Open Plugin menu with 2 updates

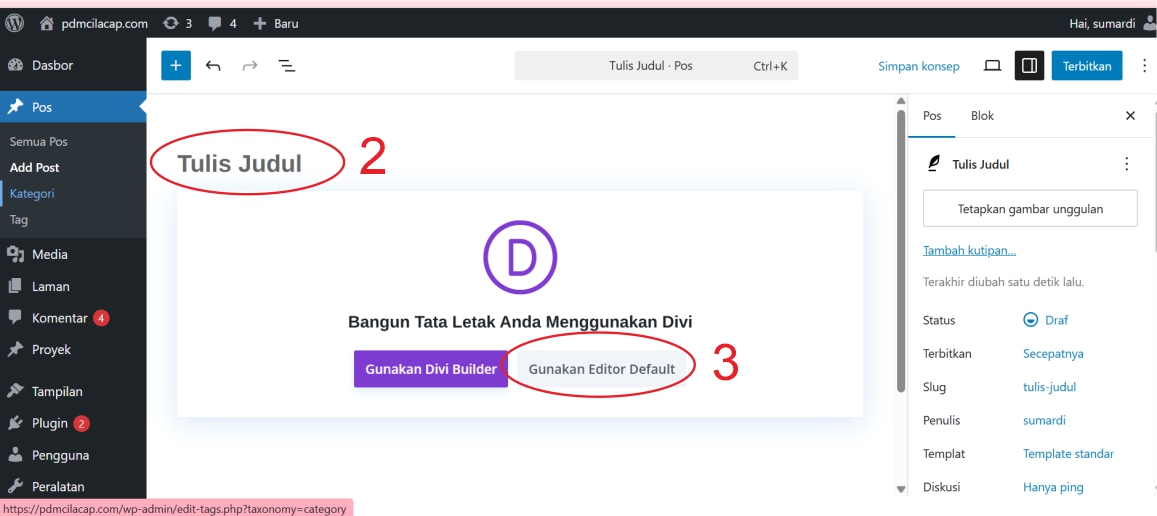click(73, 423)
